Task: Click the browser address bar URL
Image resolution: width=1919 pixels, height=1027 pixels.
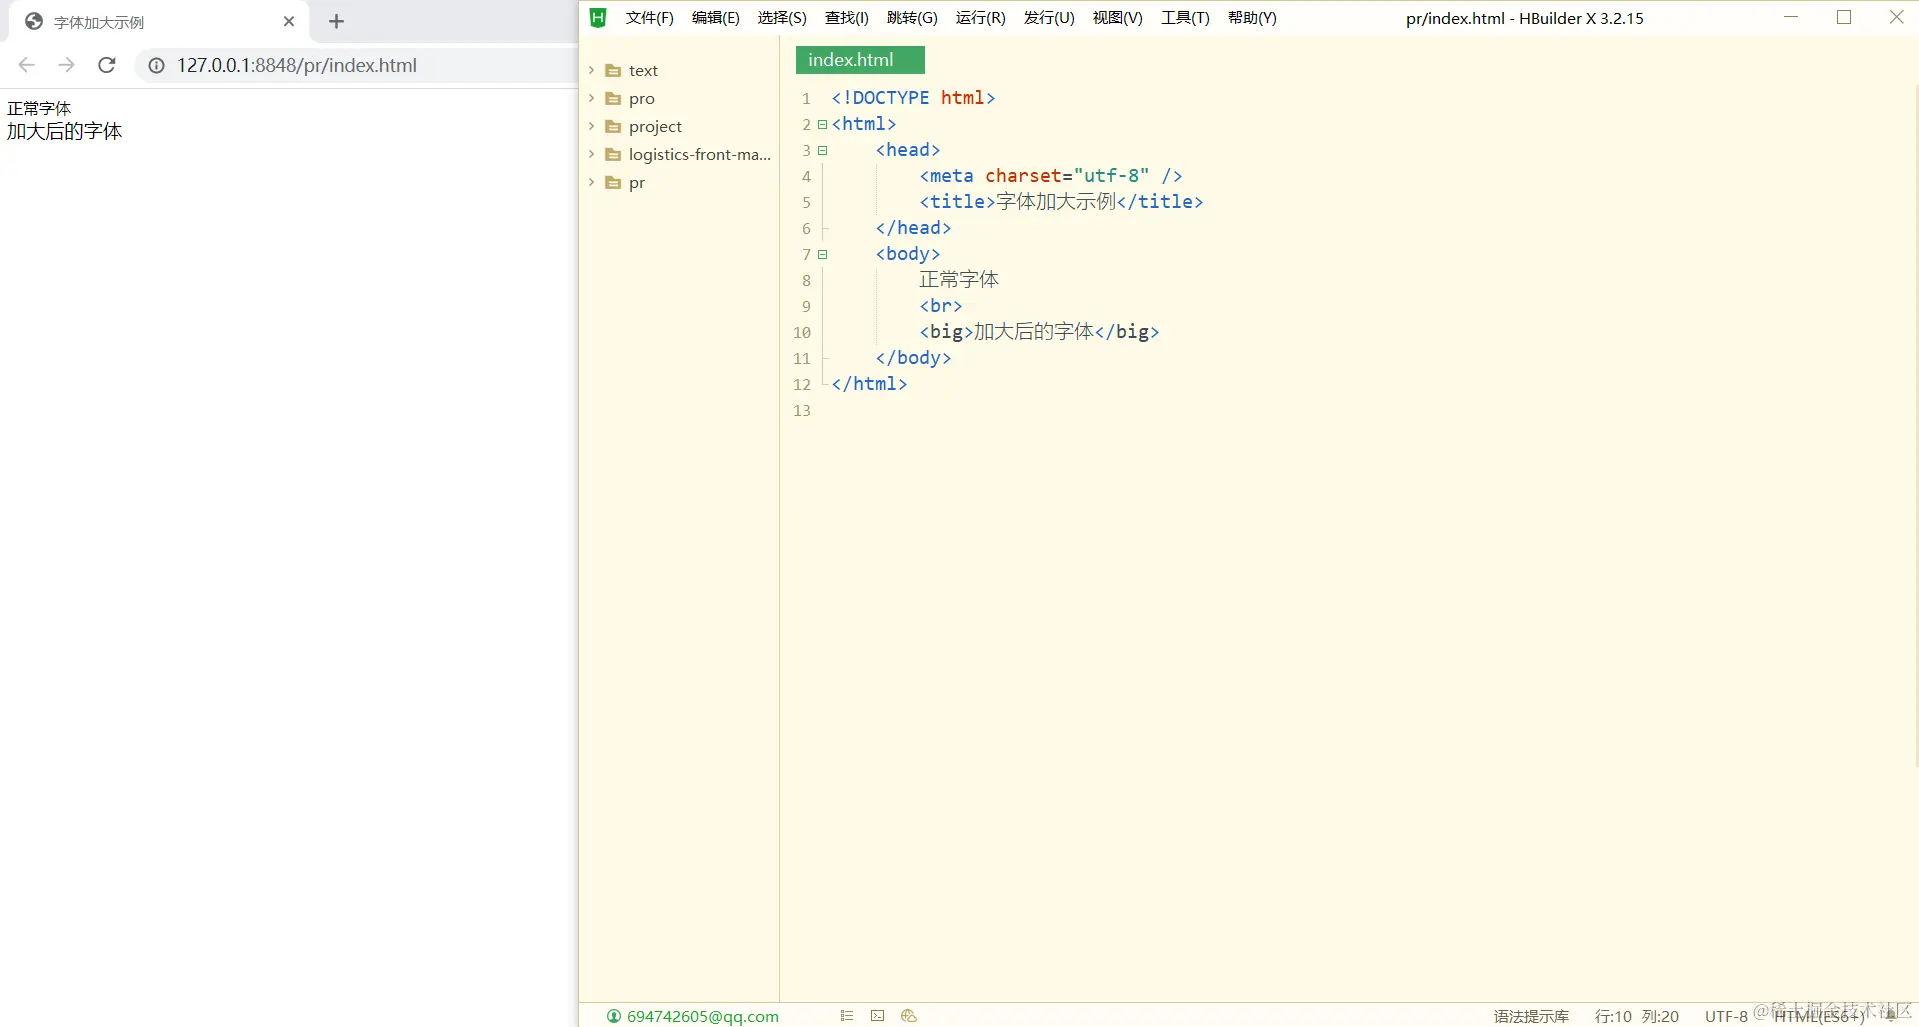Action: pos(297,65)
